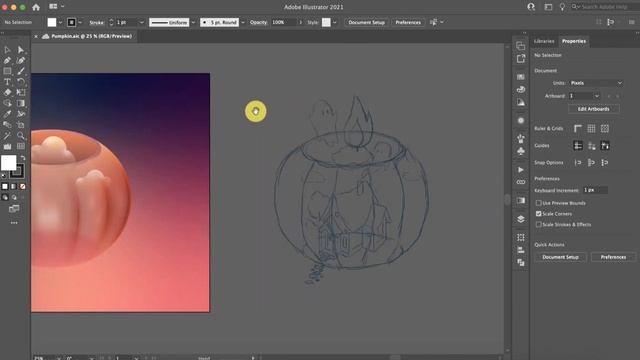This screenshot has width=640, height=360.
Task: Toggle the grid in Ruler & Grids
Action: pyautogui.click(x=591, y=129)
